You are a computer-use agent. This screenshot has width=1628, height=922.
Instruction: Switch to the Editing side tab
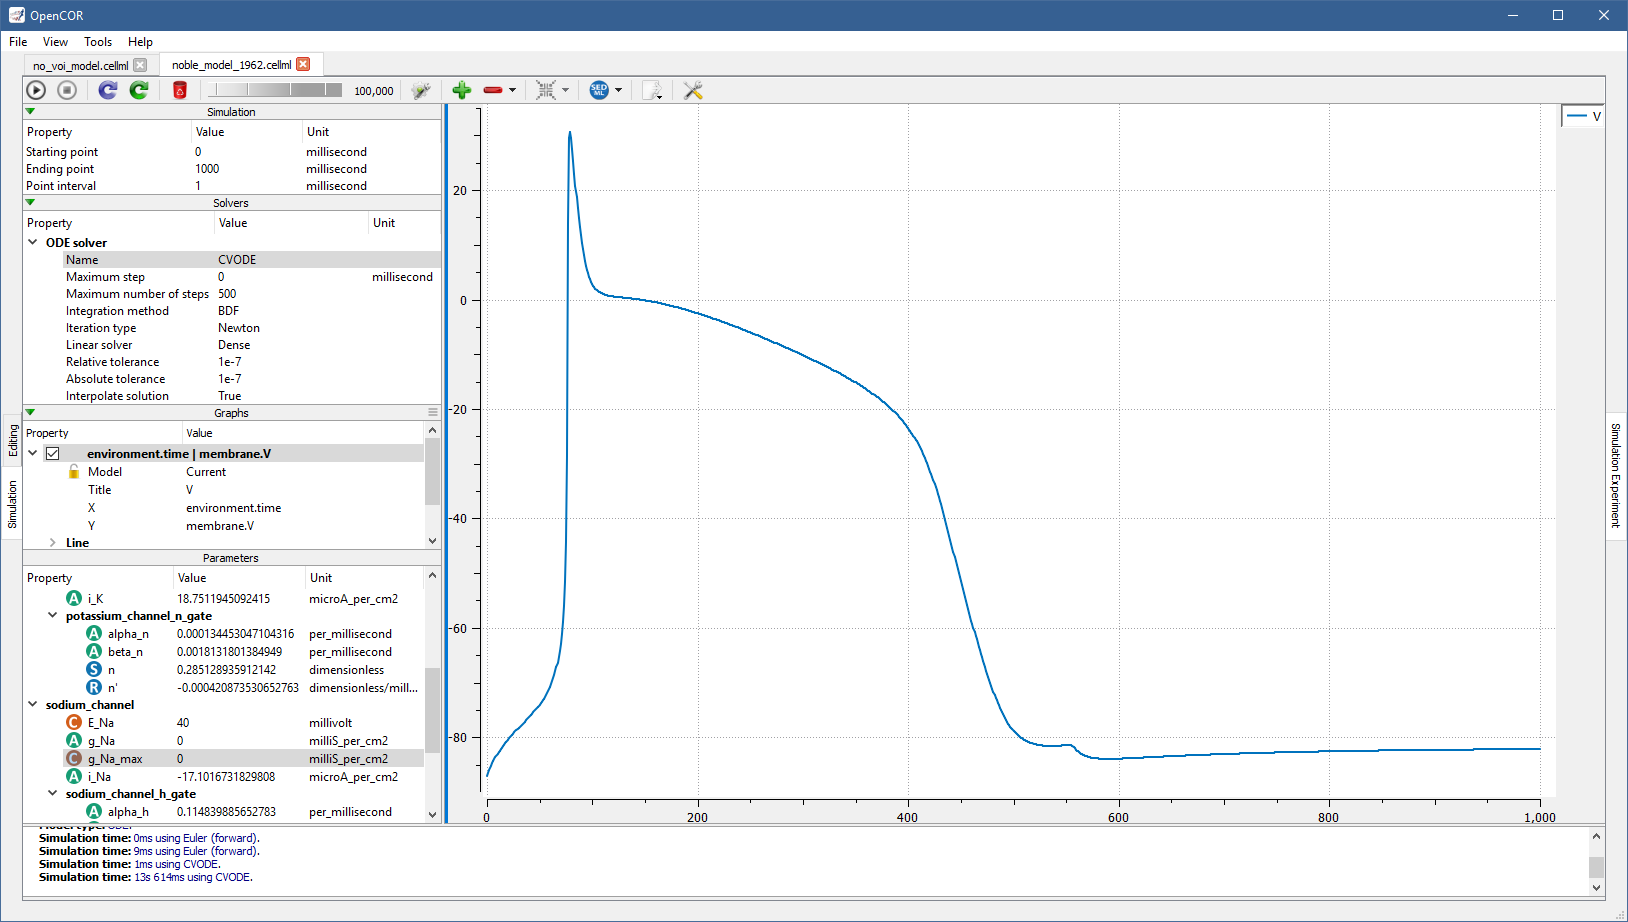(13, 440)
